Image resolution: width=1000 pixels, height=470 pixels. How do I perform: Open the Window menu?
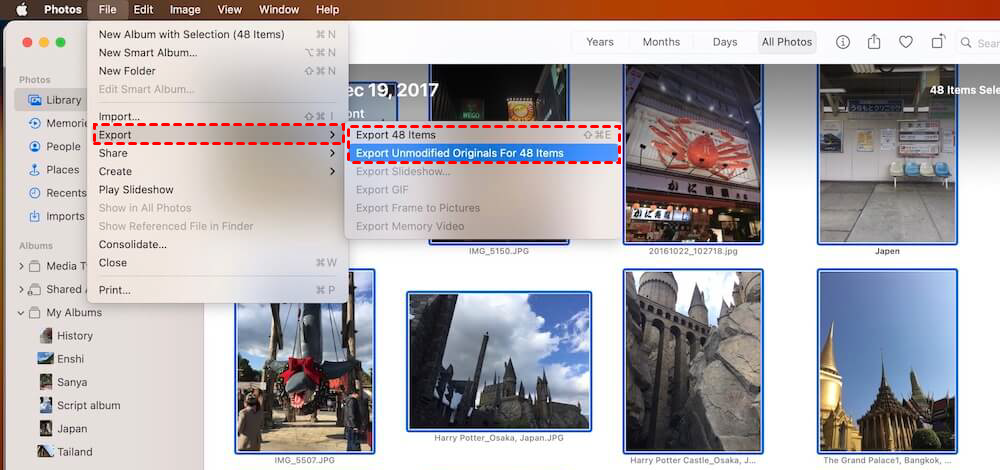279,10
